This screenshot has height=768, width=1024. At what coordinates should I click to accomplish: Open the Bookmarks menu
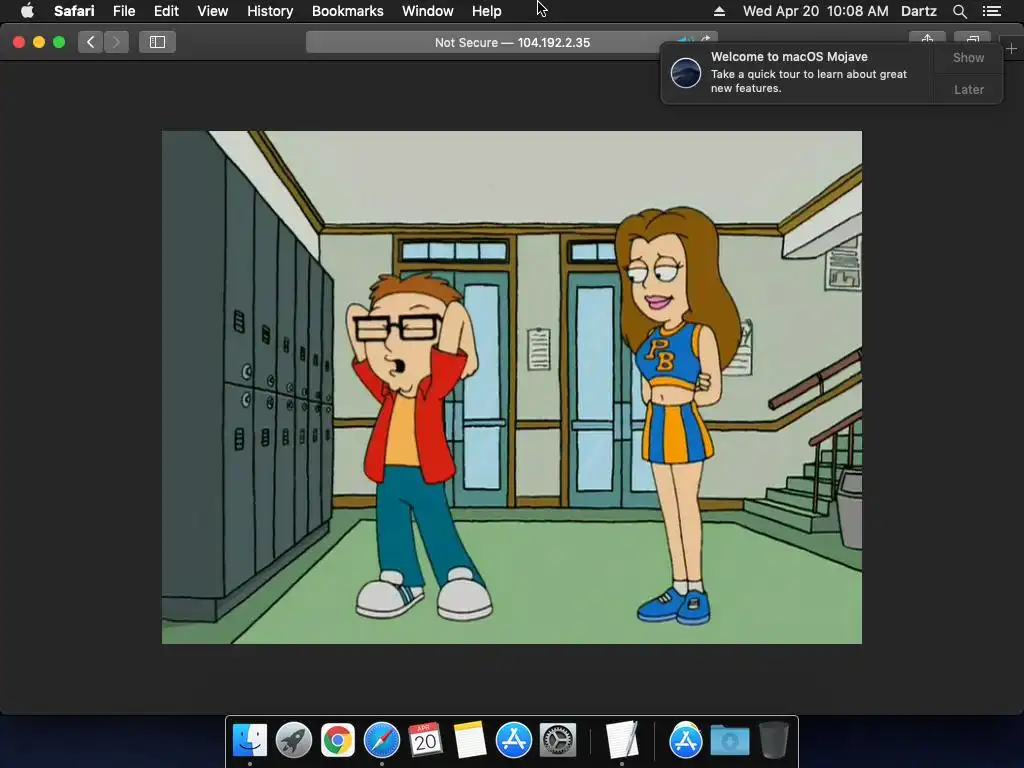coord(347,11)
